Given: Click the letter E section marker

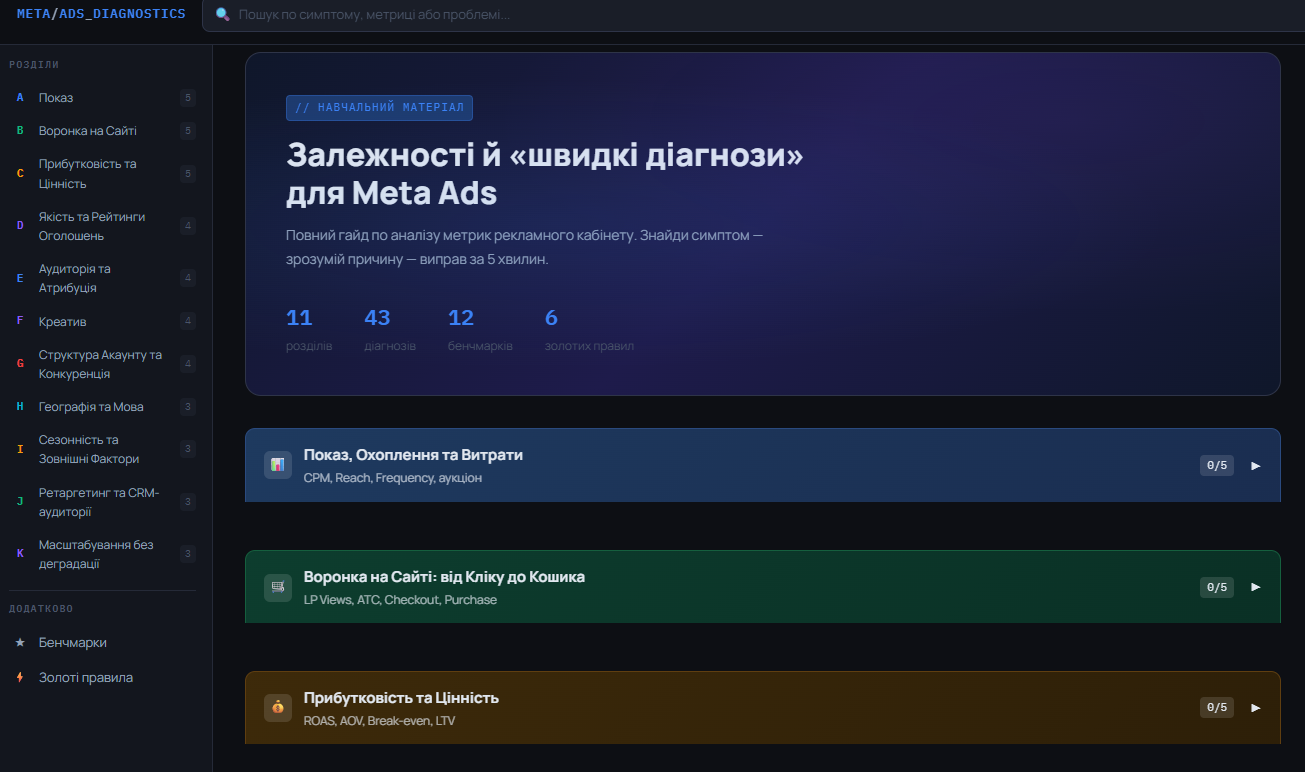Looking at the screenshot, I should 20,278.
